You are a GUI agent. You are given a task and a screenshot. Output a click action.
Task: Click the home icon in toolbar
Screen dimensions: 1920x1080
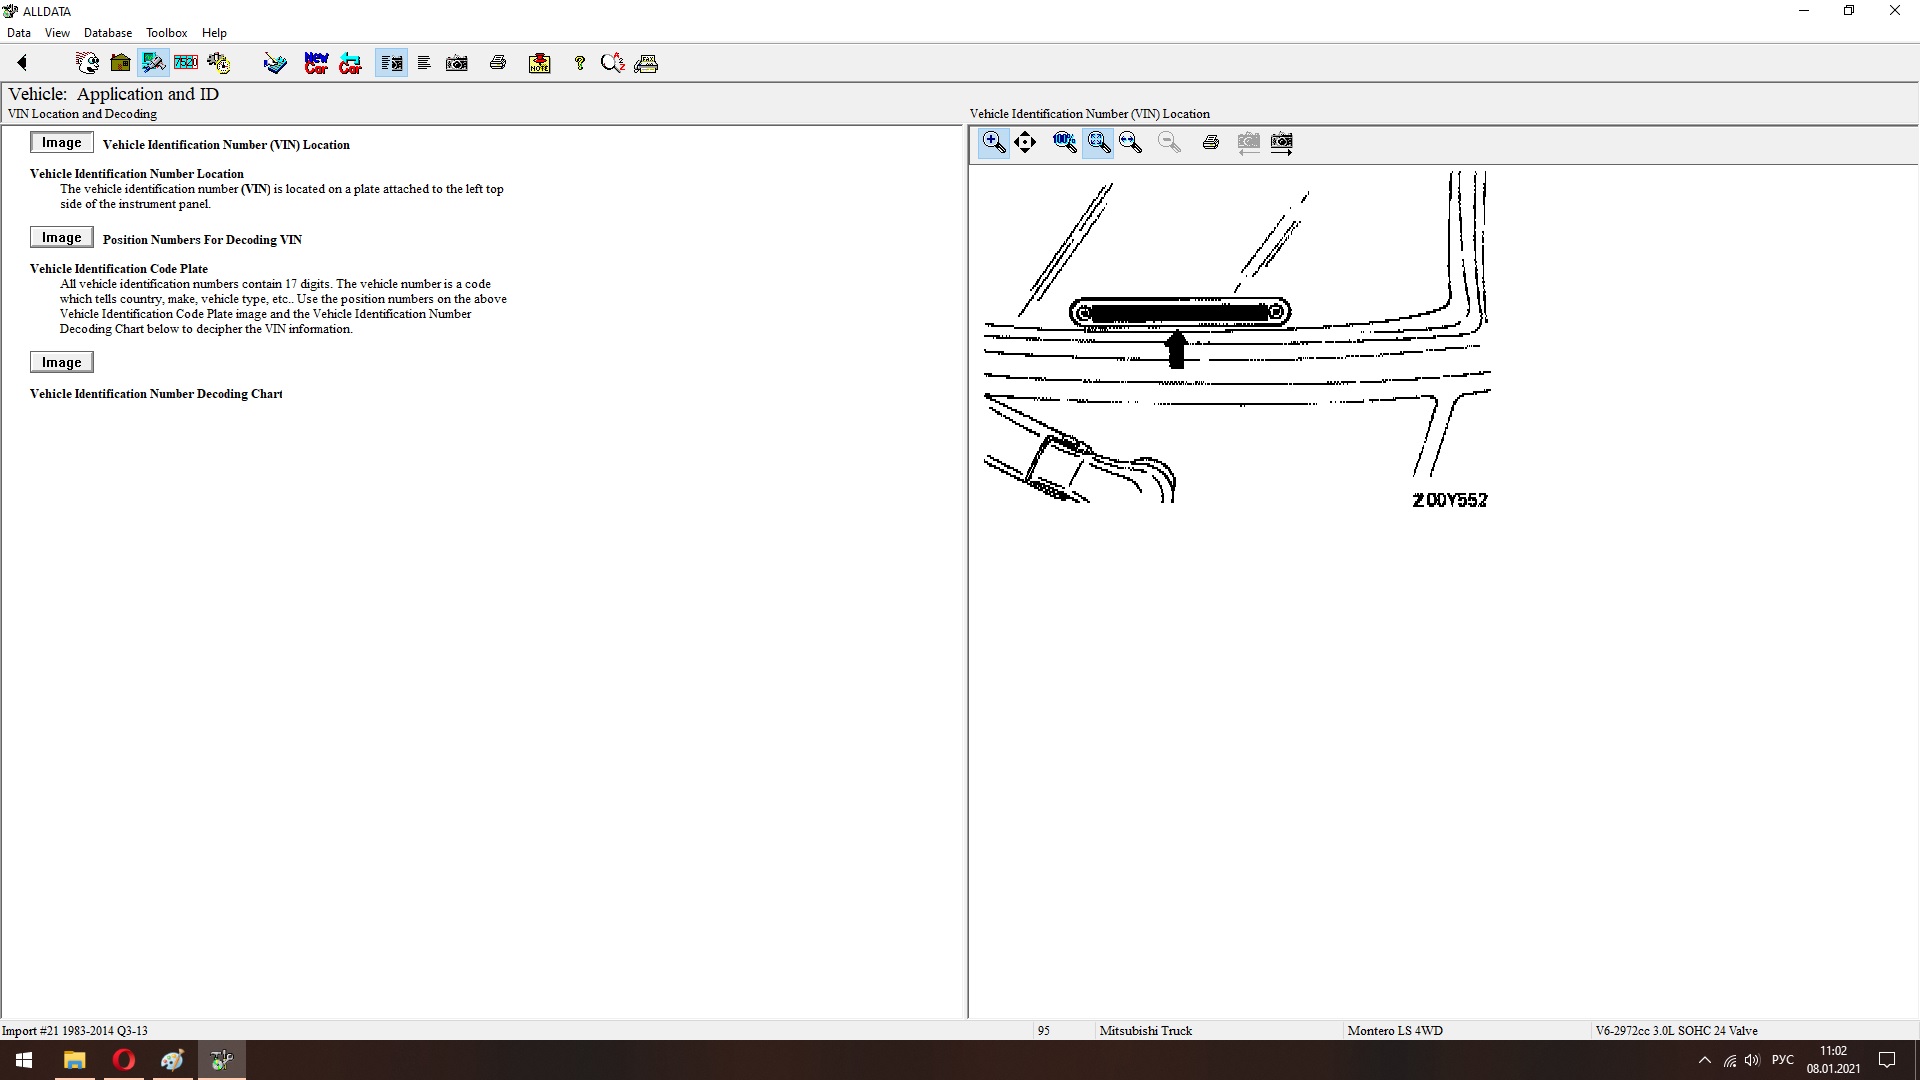[120, 63]
